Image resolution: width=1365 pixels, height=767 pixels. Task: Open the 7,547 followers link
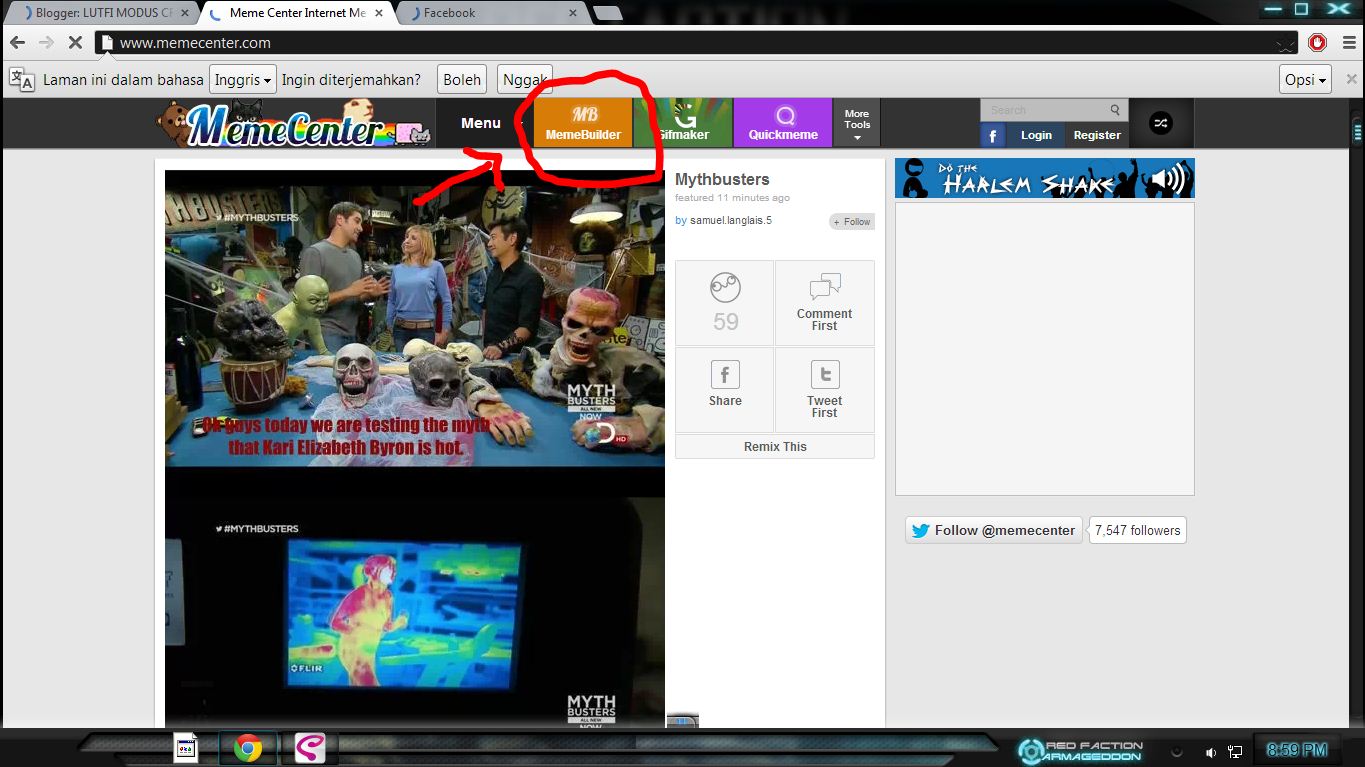point(1137,530)
